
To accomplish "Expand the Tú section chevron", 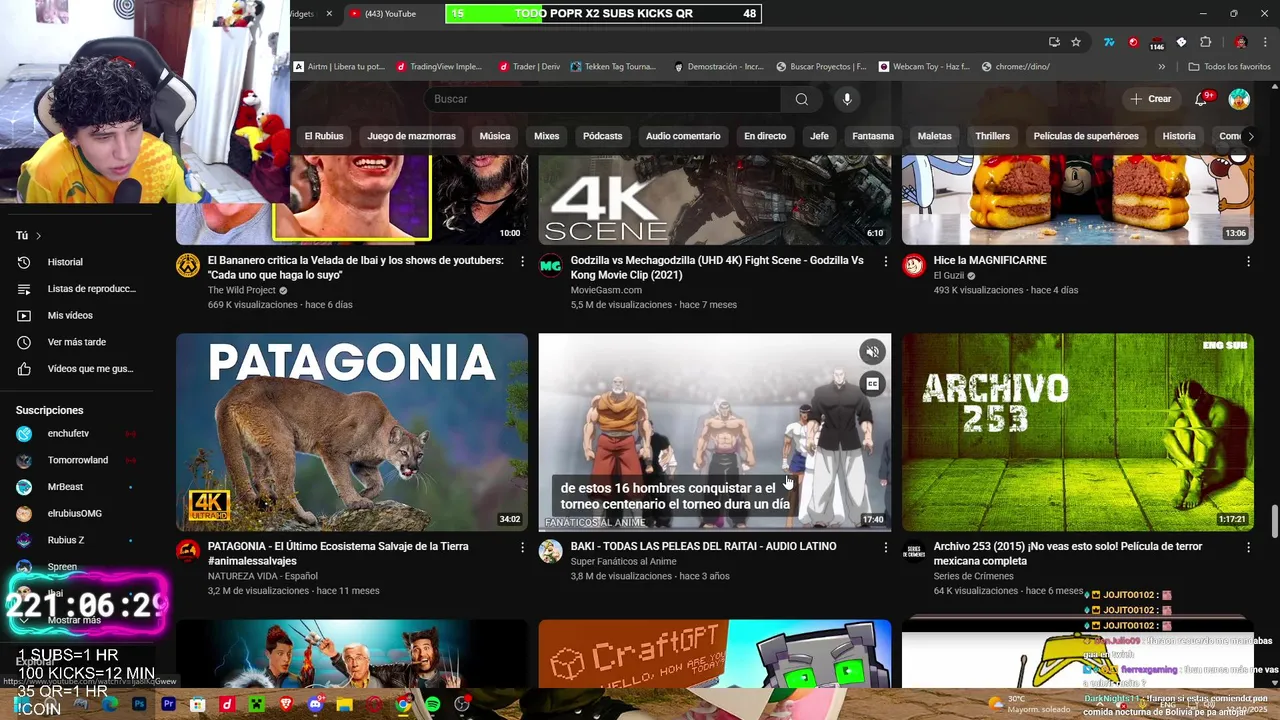I will click(x=38, y=236).
